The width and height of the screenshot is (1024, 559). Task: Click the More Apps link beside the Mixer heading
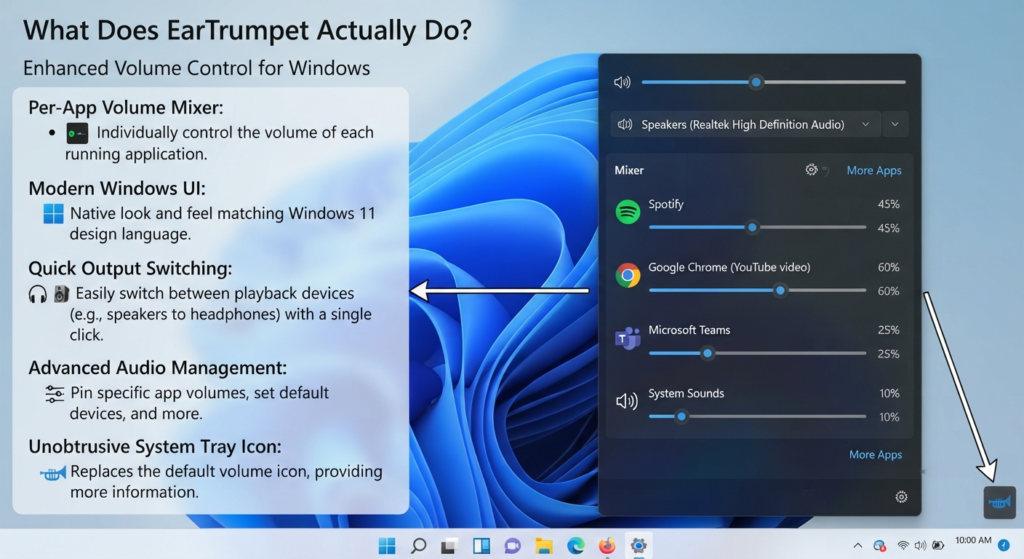point(874,170)
